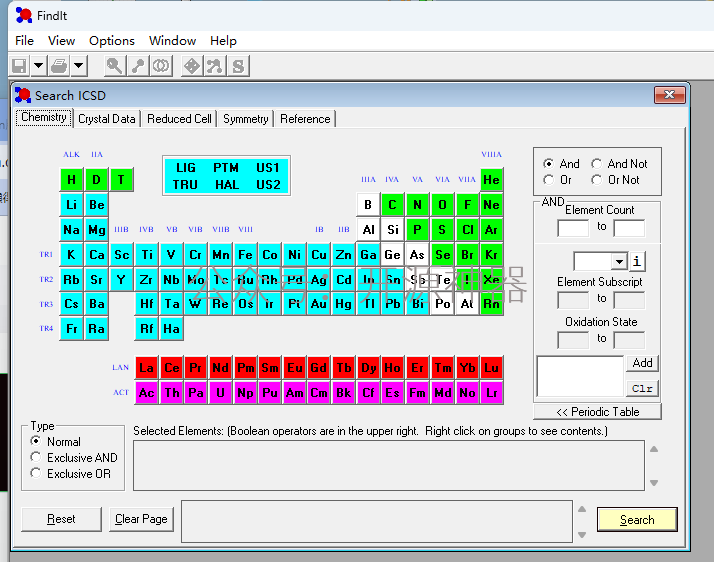This screenshot has width=714, height=562.
Task: Choose the LIG group in the group box
Action: point(186,168)
